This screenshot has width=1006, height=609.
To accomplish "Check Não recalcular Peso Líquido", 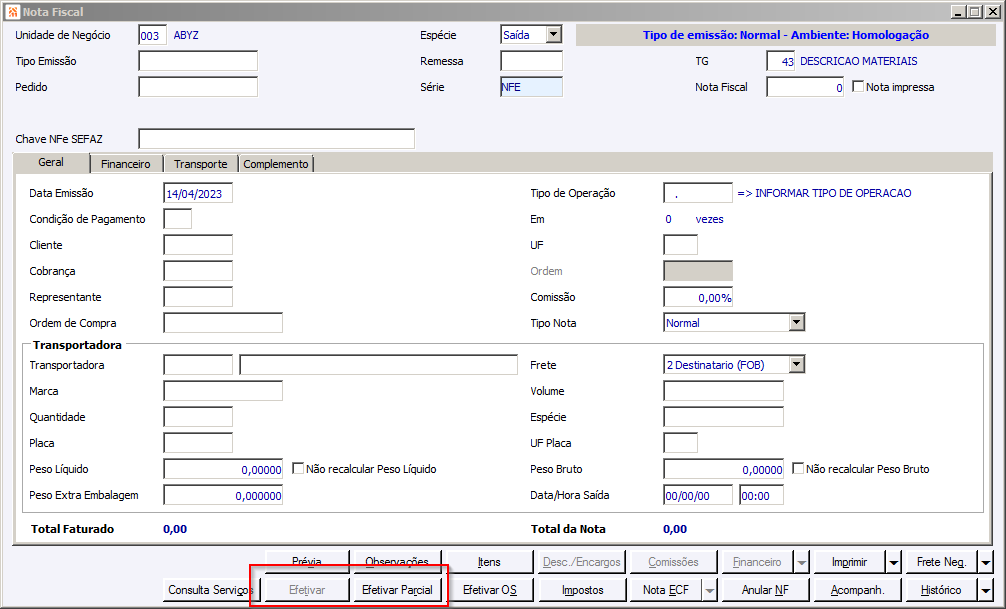I will pos(298,468).
